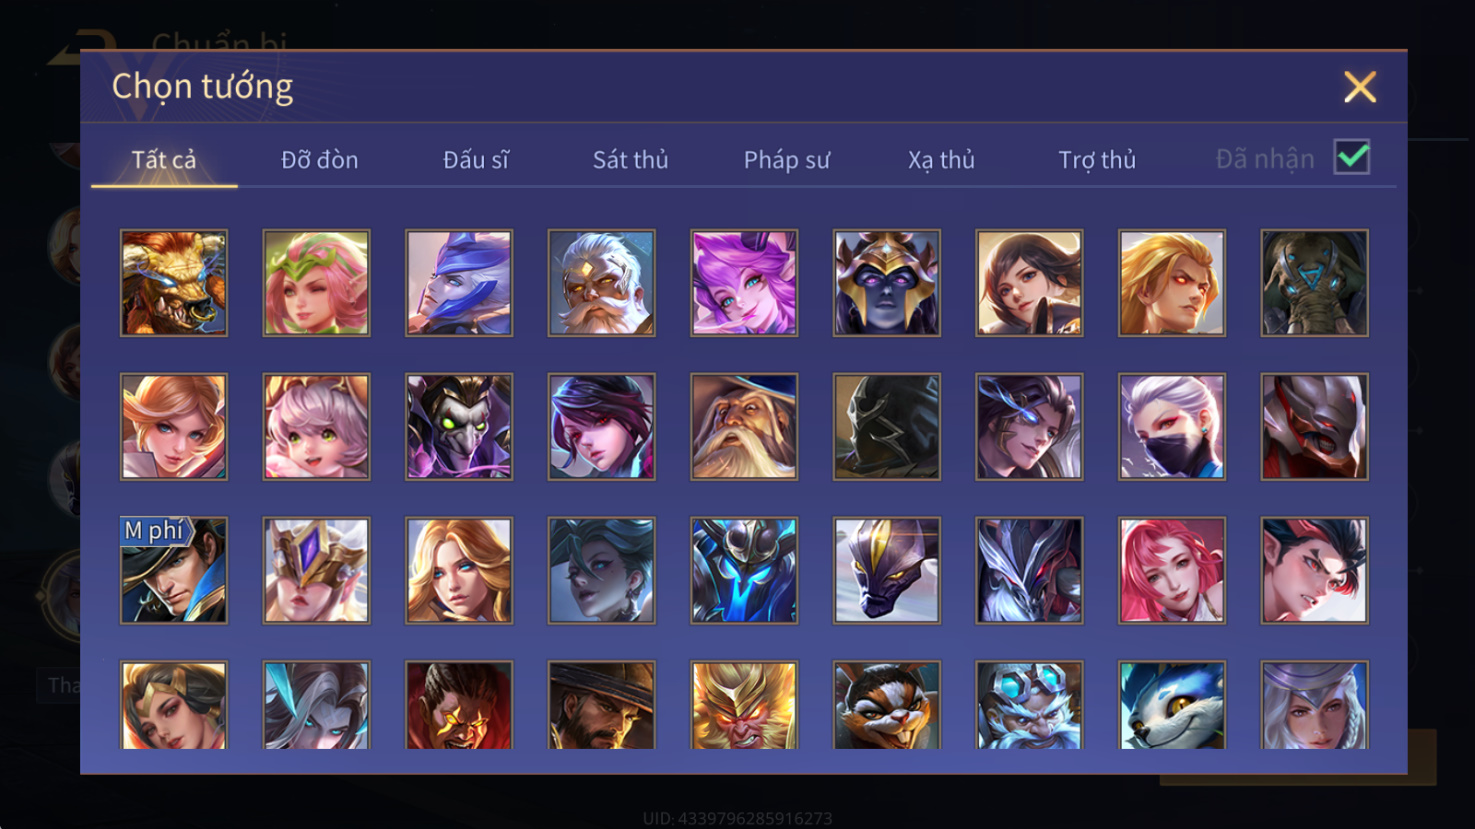
Task: Open the 'Đấu sĩ' tab
Action: point(476,160)
